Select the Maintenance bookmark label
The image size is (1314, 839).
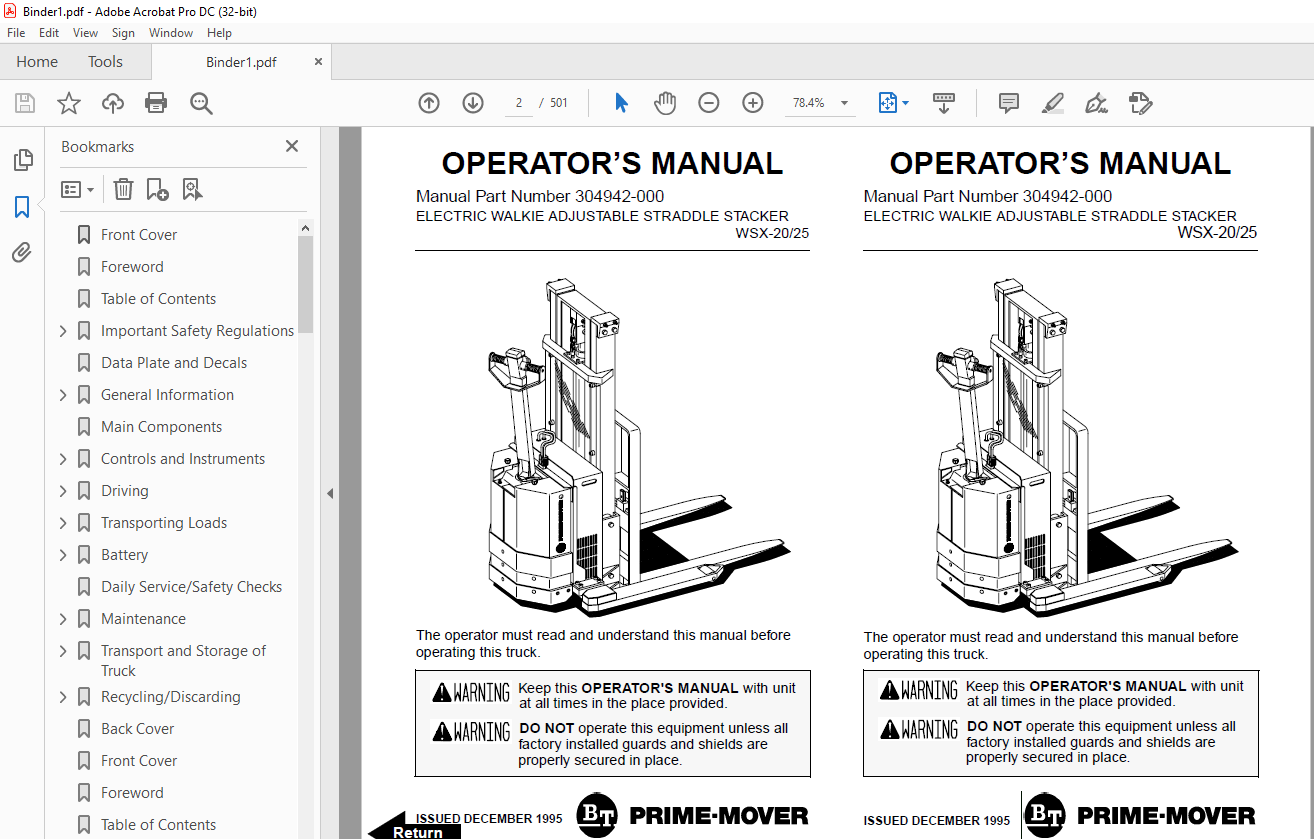pyautogui.click(x=143, y=619)
